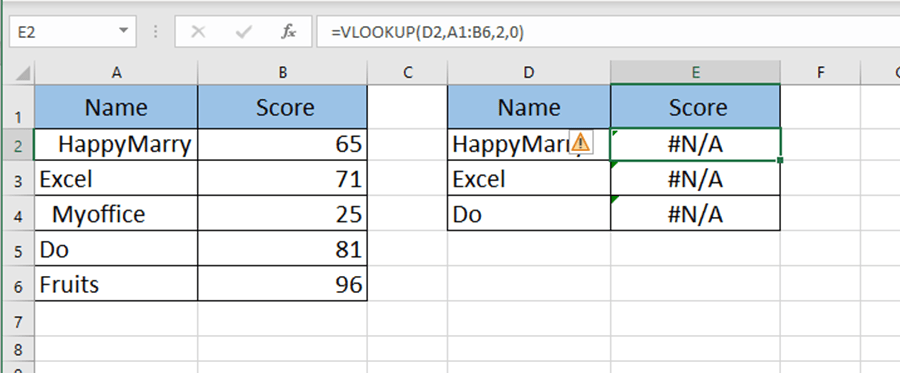The height and width of the screenshot is (373, 900).
Task: Select the #N/A cell in row 4
Action: [696, 213]
